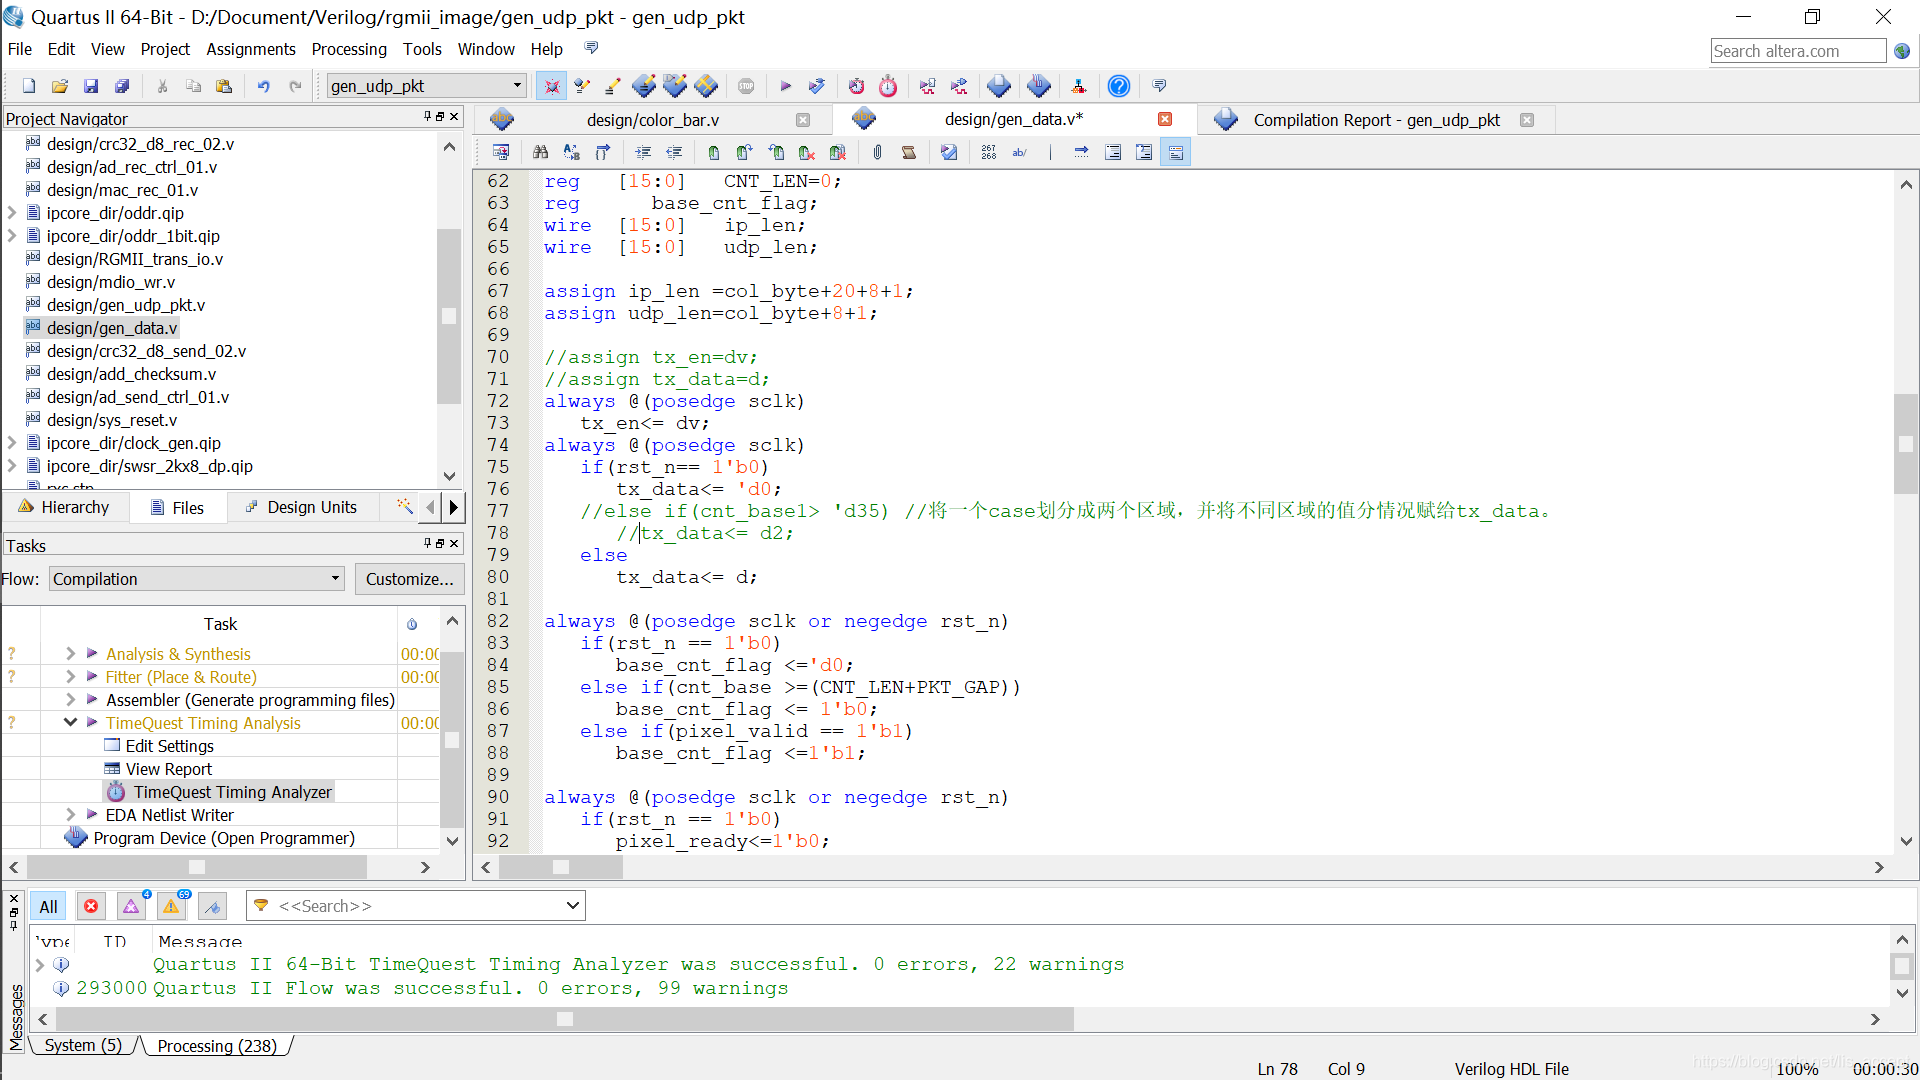Click the New File icon in toolbar
1920x1080 pixels.
[x=29, y=86]
